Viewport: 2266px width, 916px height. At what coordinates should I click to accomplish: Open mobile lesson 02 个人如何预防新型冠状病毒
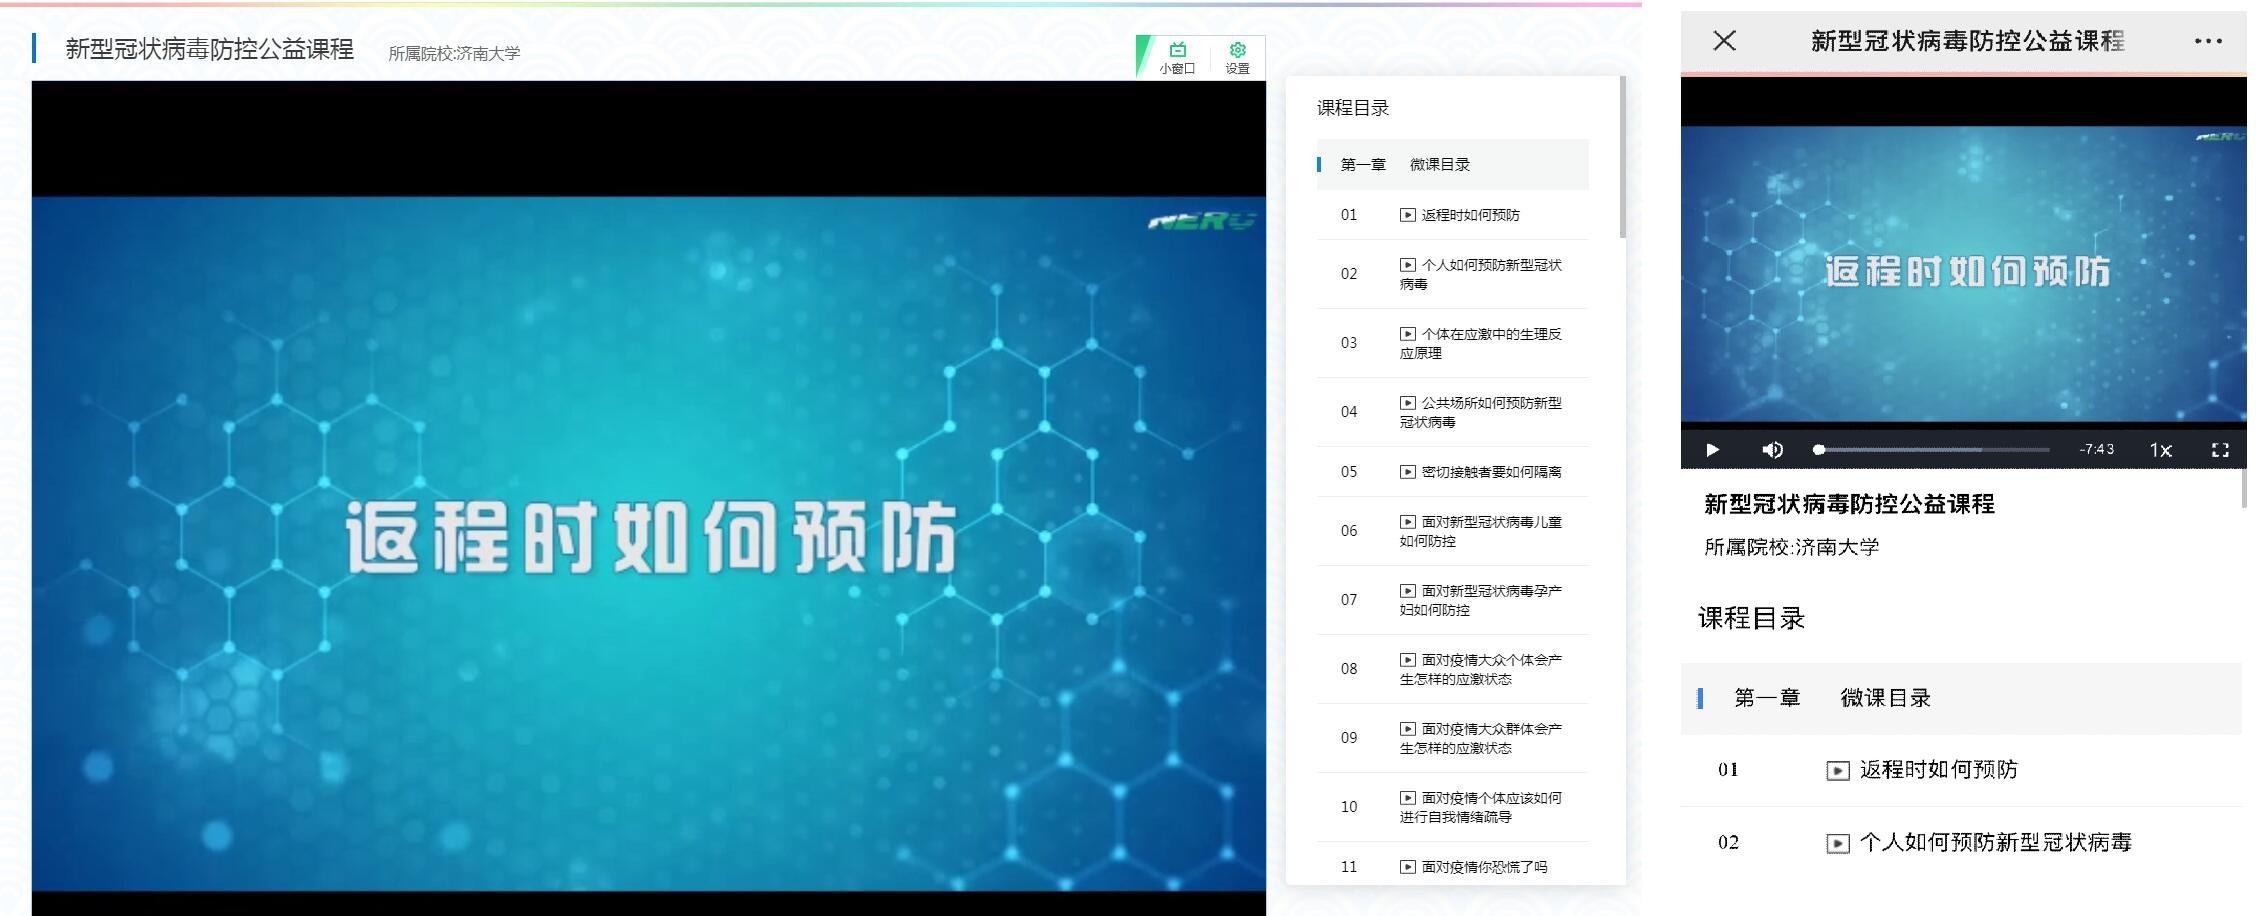[x=1961, y=843]
